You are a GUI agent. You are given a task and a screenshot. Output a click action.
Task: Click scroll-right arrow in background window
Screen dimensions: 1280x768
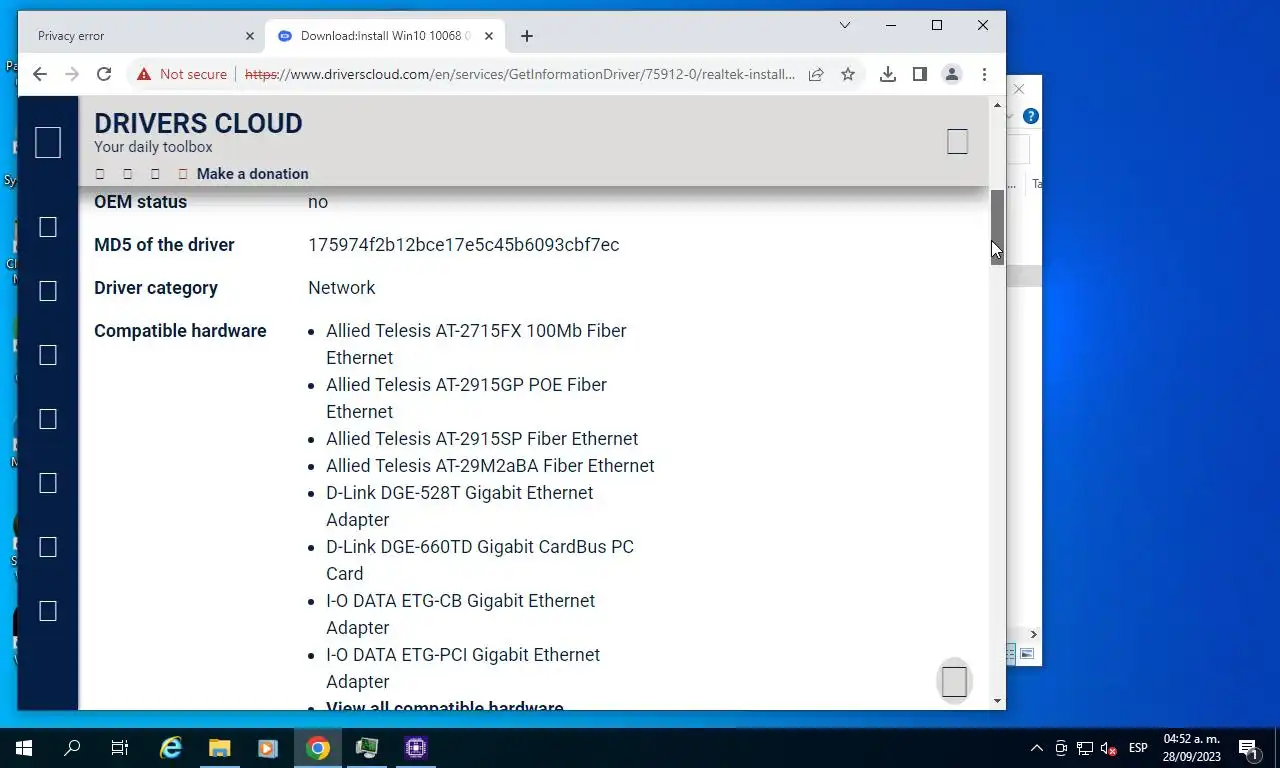tap(1033, 634)
